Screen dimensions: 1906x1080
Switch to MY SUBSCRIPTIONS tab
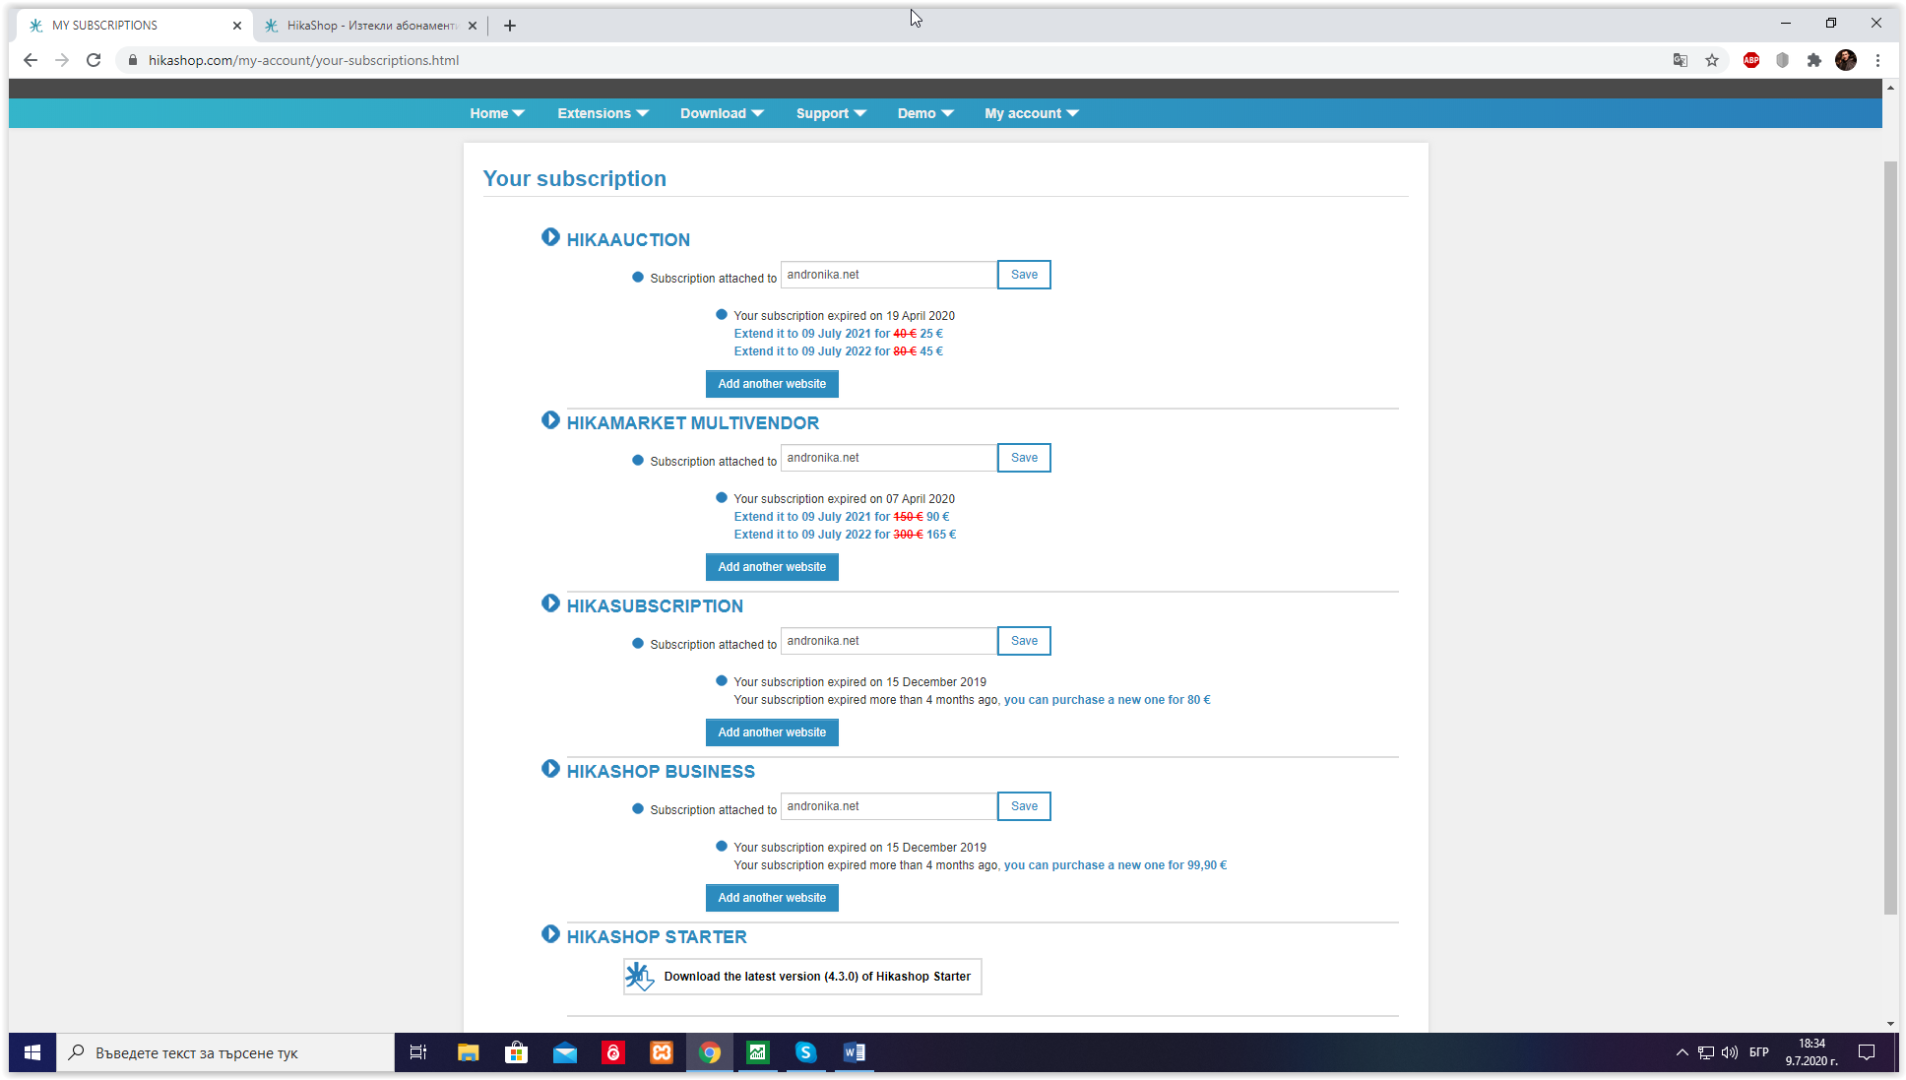pos(133,26)
